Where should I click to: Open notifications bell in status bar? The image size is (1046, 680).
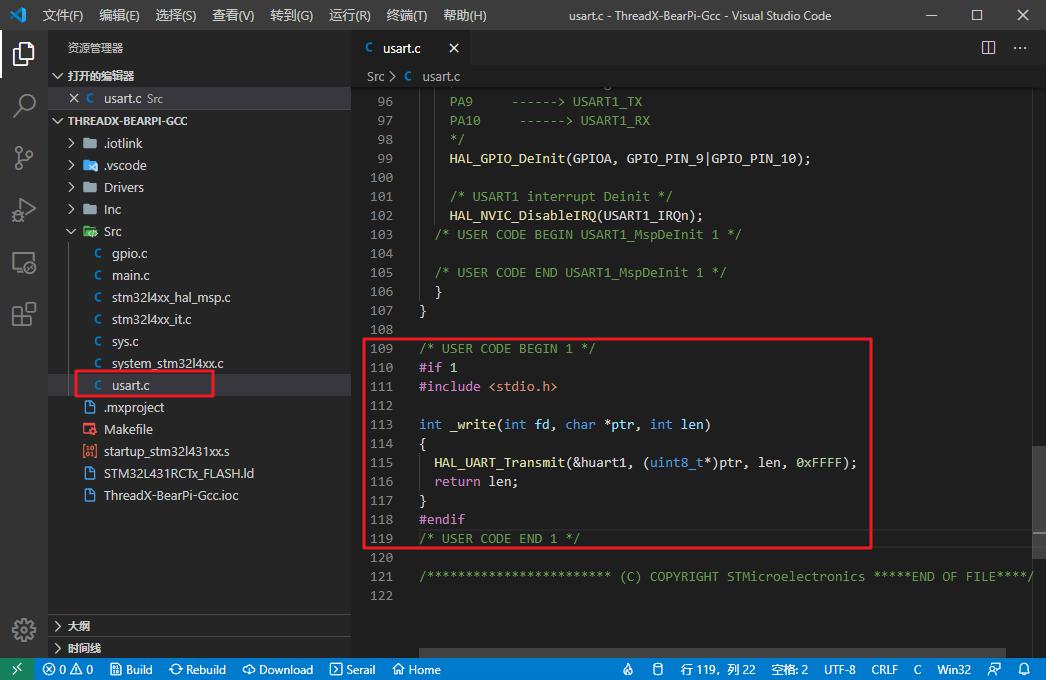pos(1024,669)
